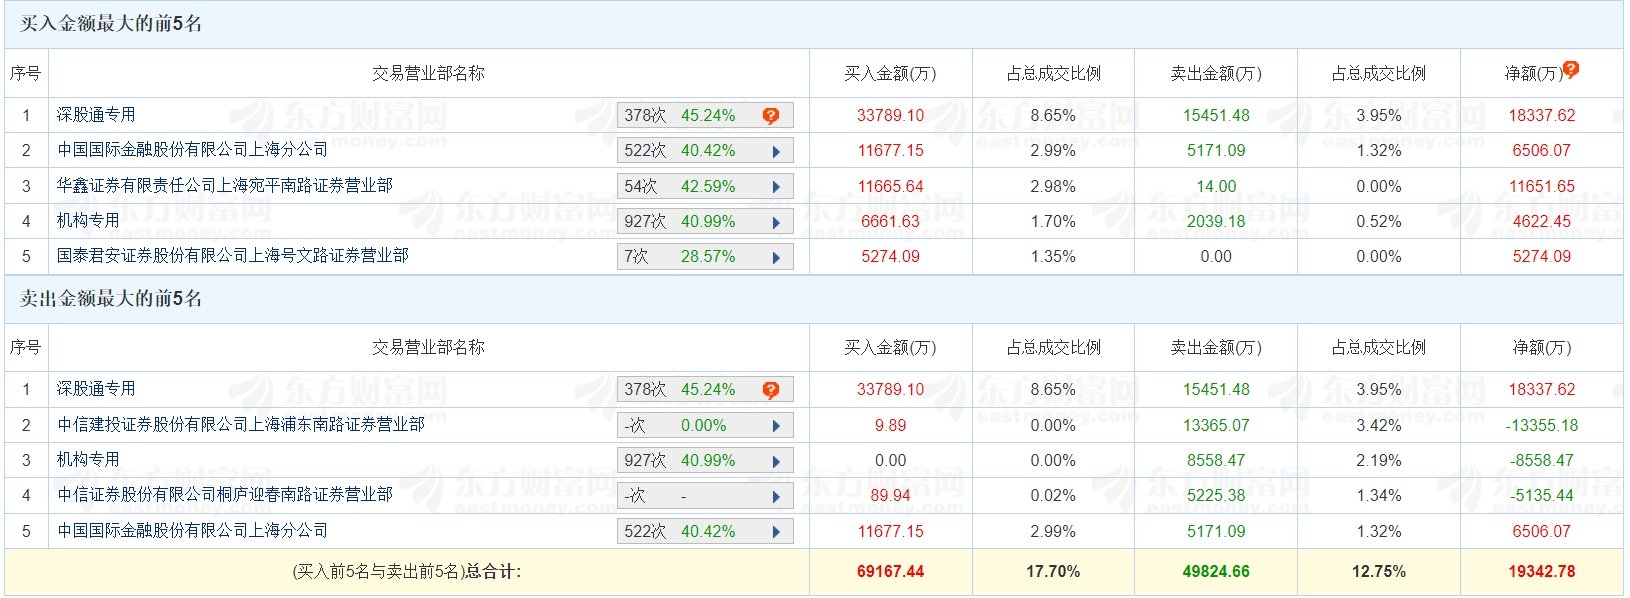The height and width of the screenshot is (598, 1630).
Task: Select buy amount 6661.63 cell
Action: click(x=890, y=221)
